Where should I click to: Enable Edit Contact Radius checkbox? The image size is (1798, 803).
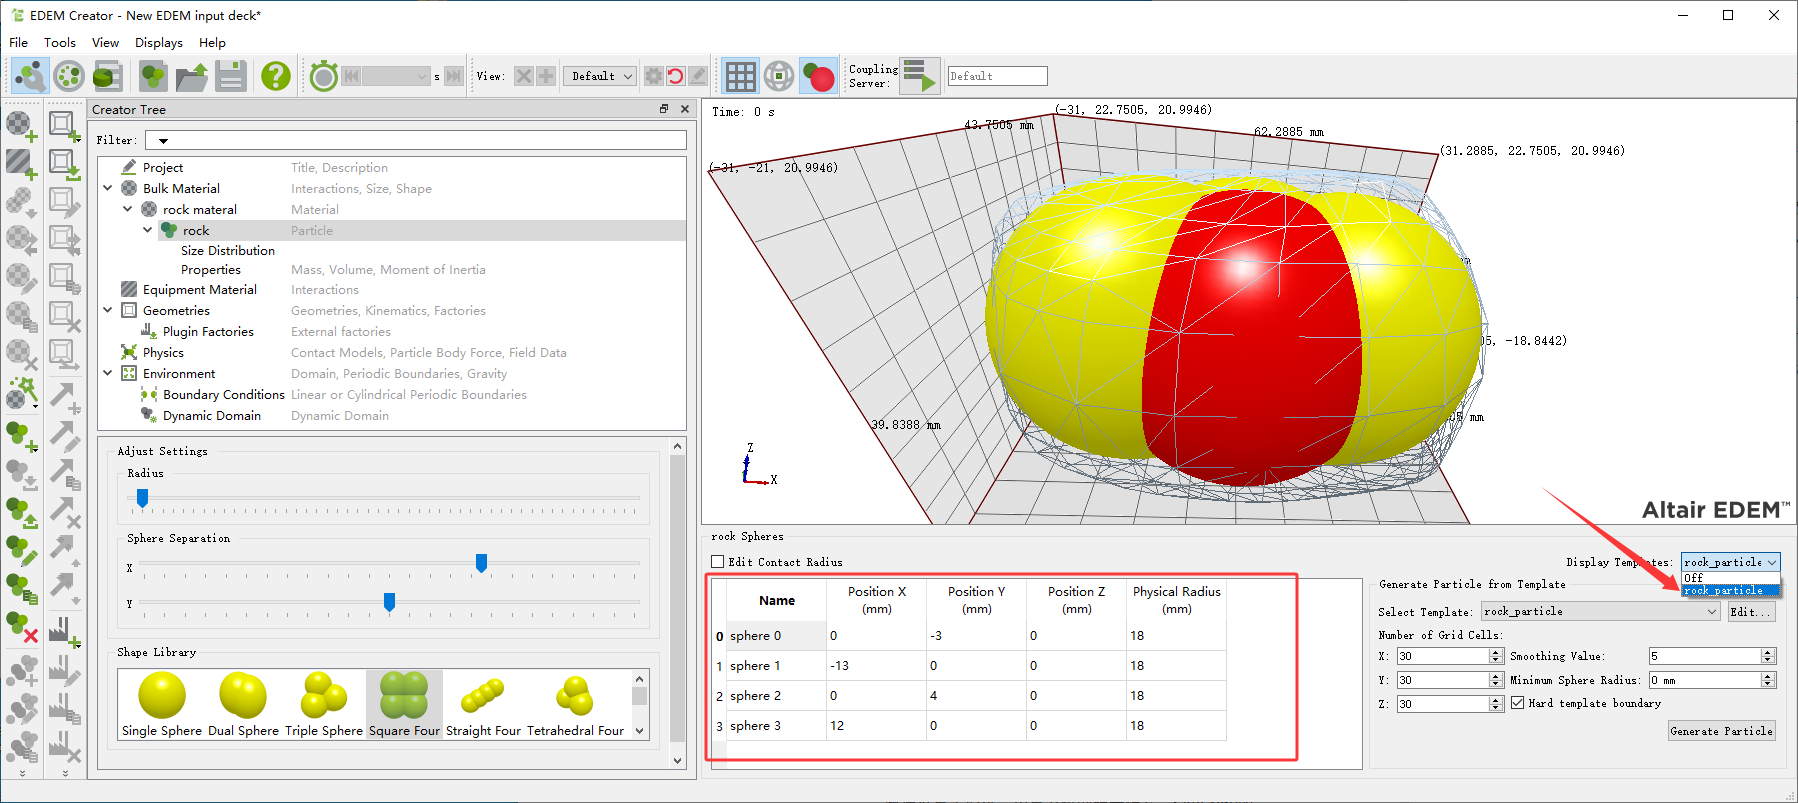[x=717, y=562]
